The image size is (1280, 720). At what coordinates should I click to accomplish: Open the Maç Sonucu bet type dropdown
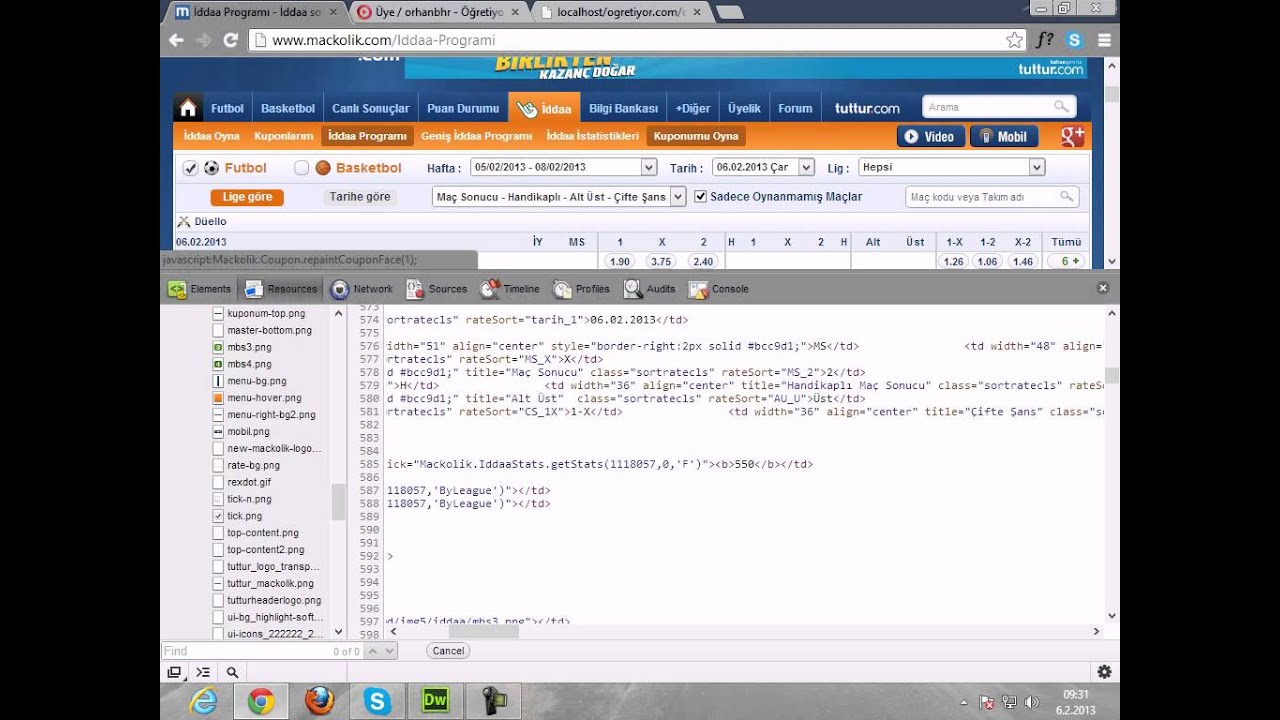tap(559, 197)
